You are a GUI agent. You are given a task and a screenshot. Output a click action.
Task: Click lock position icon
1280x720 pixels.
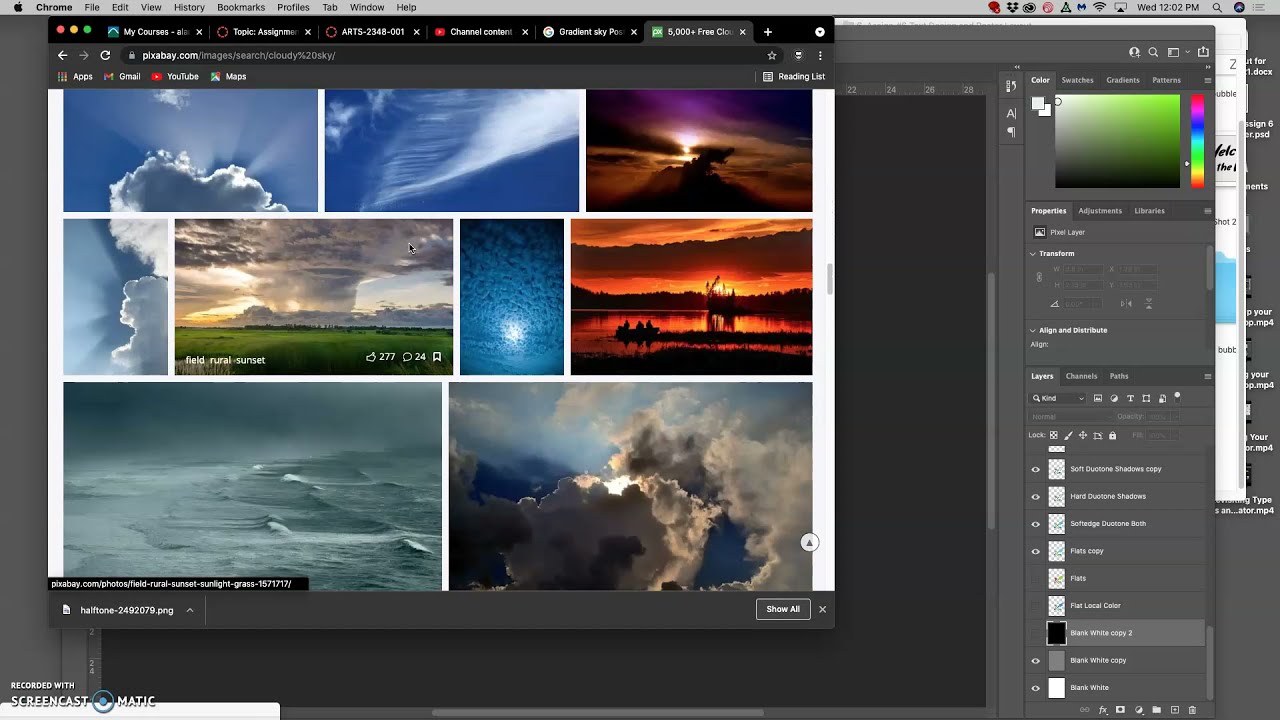coord(1083,435)
